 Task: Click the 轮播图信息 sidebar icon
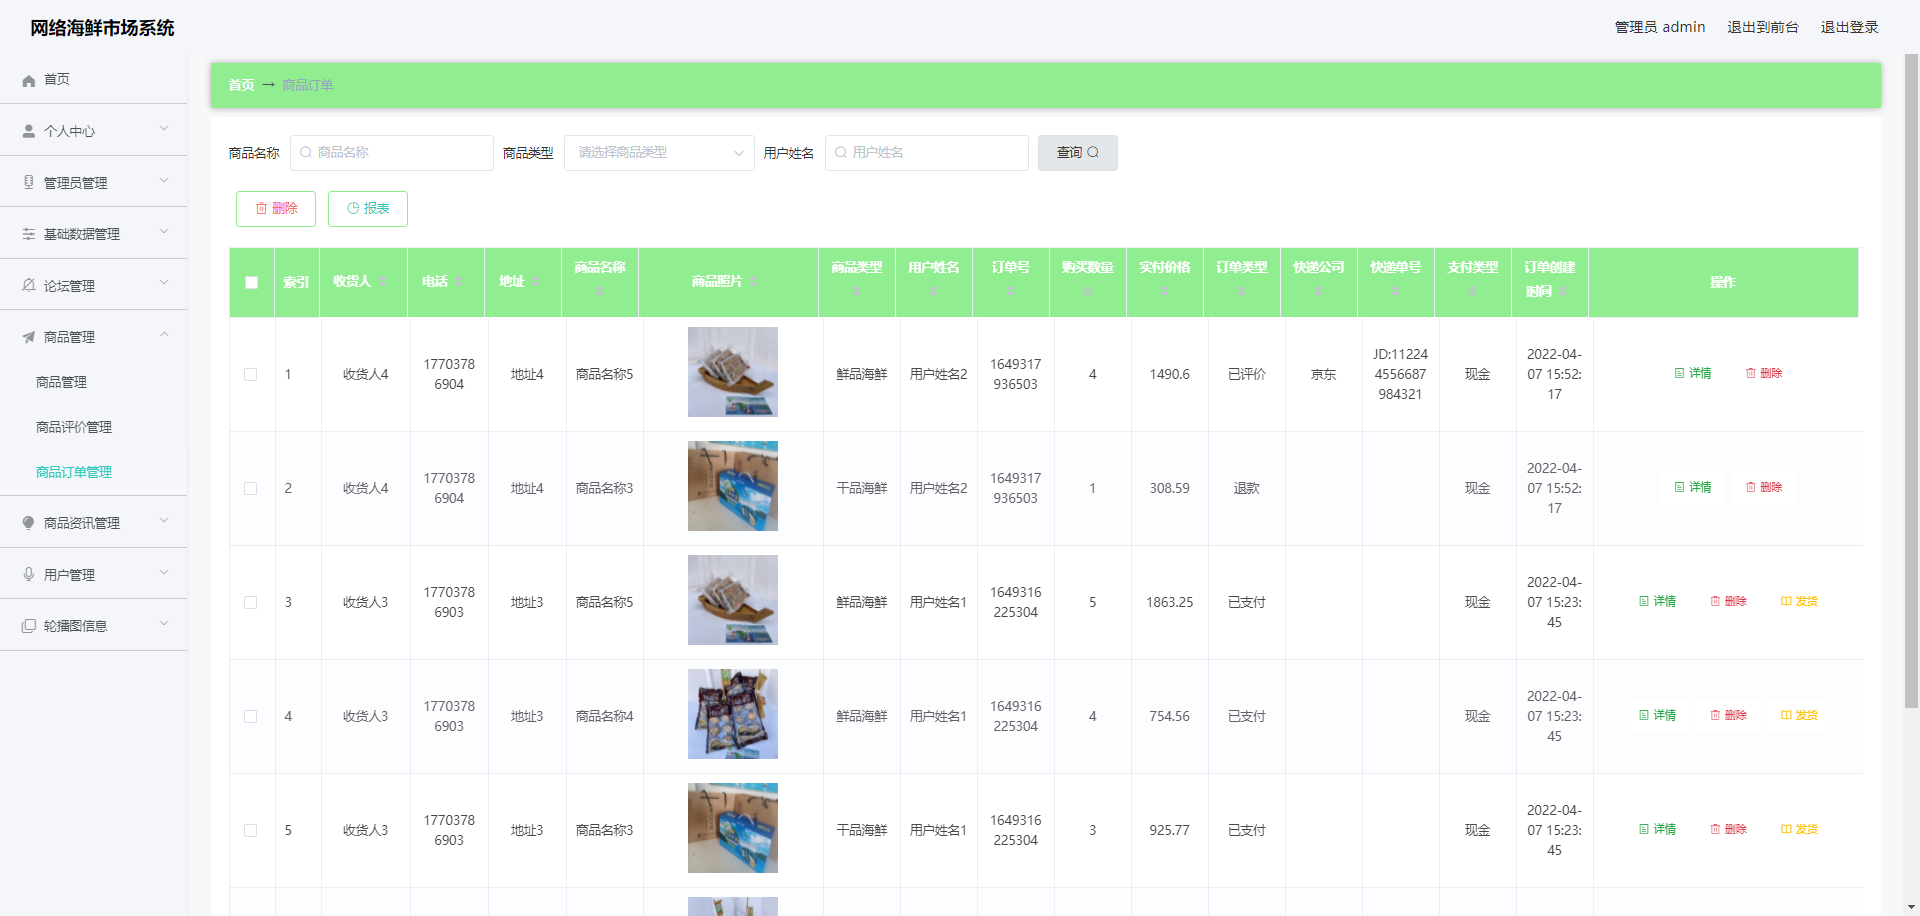point(29,626)
